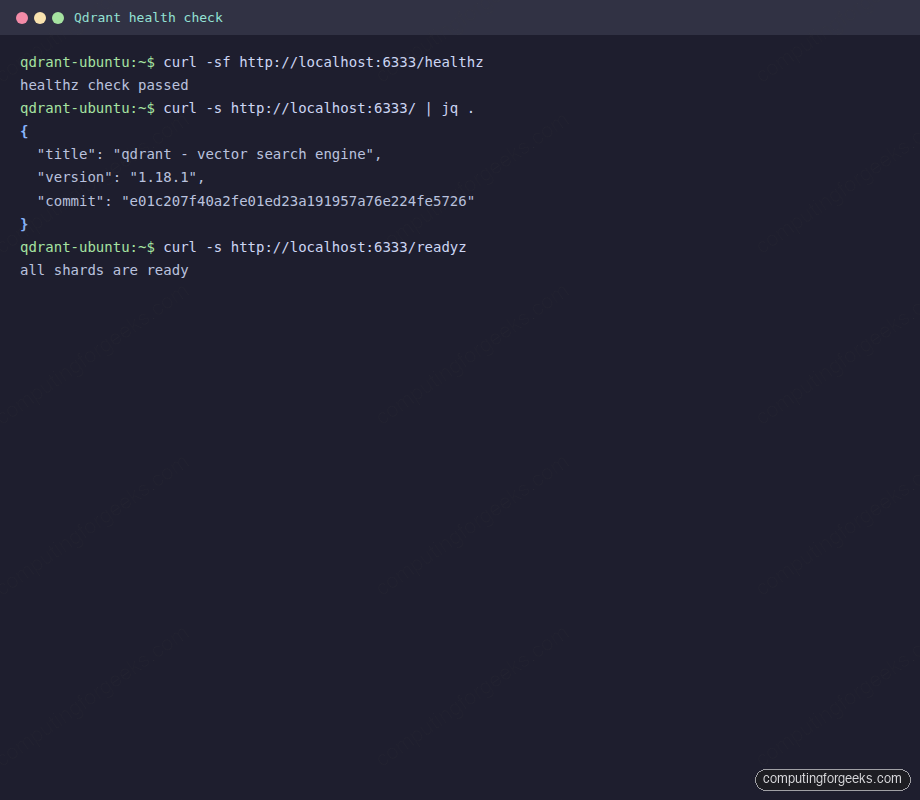This screenshot has height=800, width=920.
Task: Click the curl -sf healthz command line
Action: coord(252,62)
